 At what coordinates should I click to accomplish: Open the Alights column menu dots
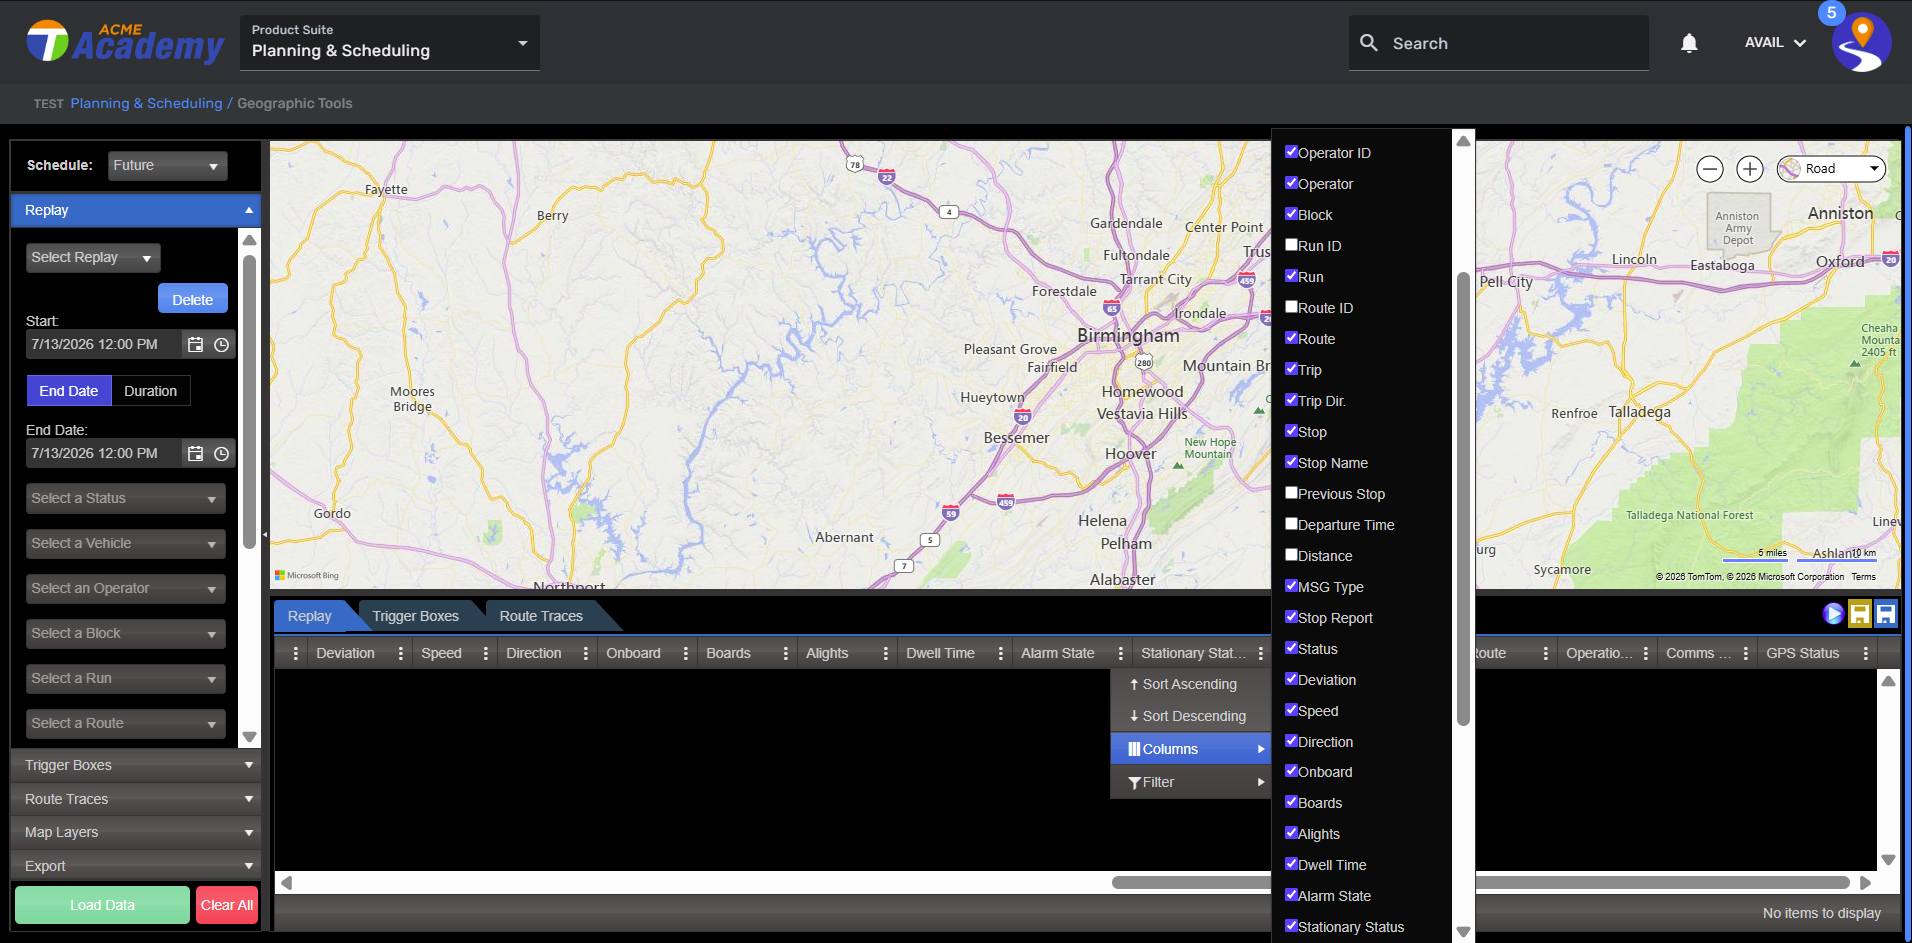pyautogui.click(x=886, y=653)
